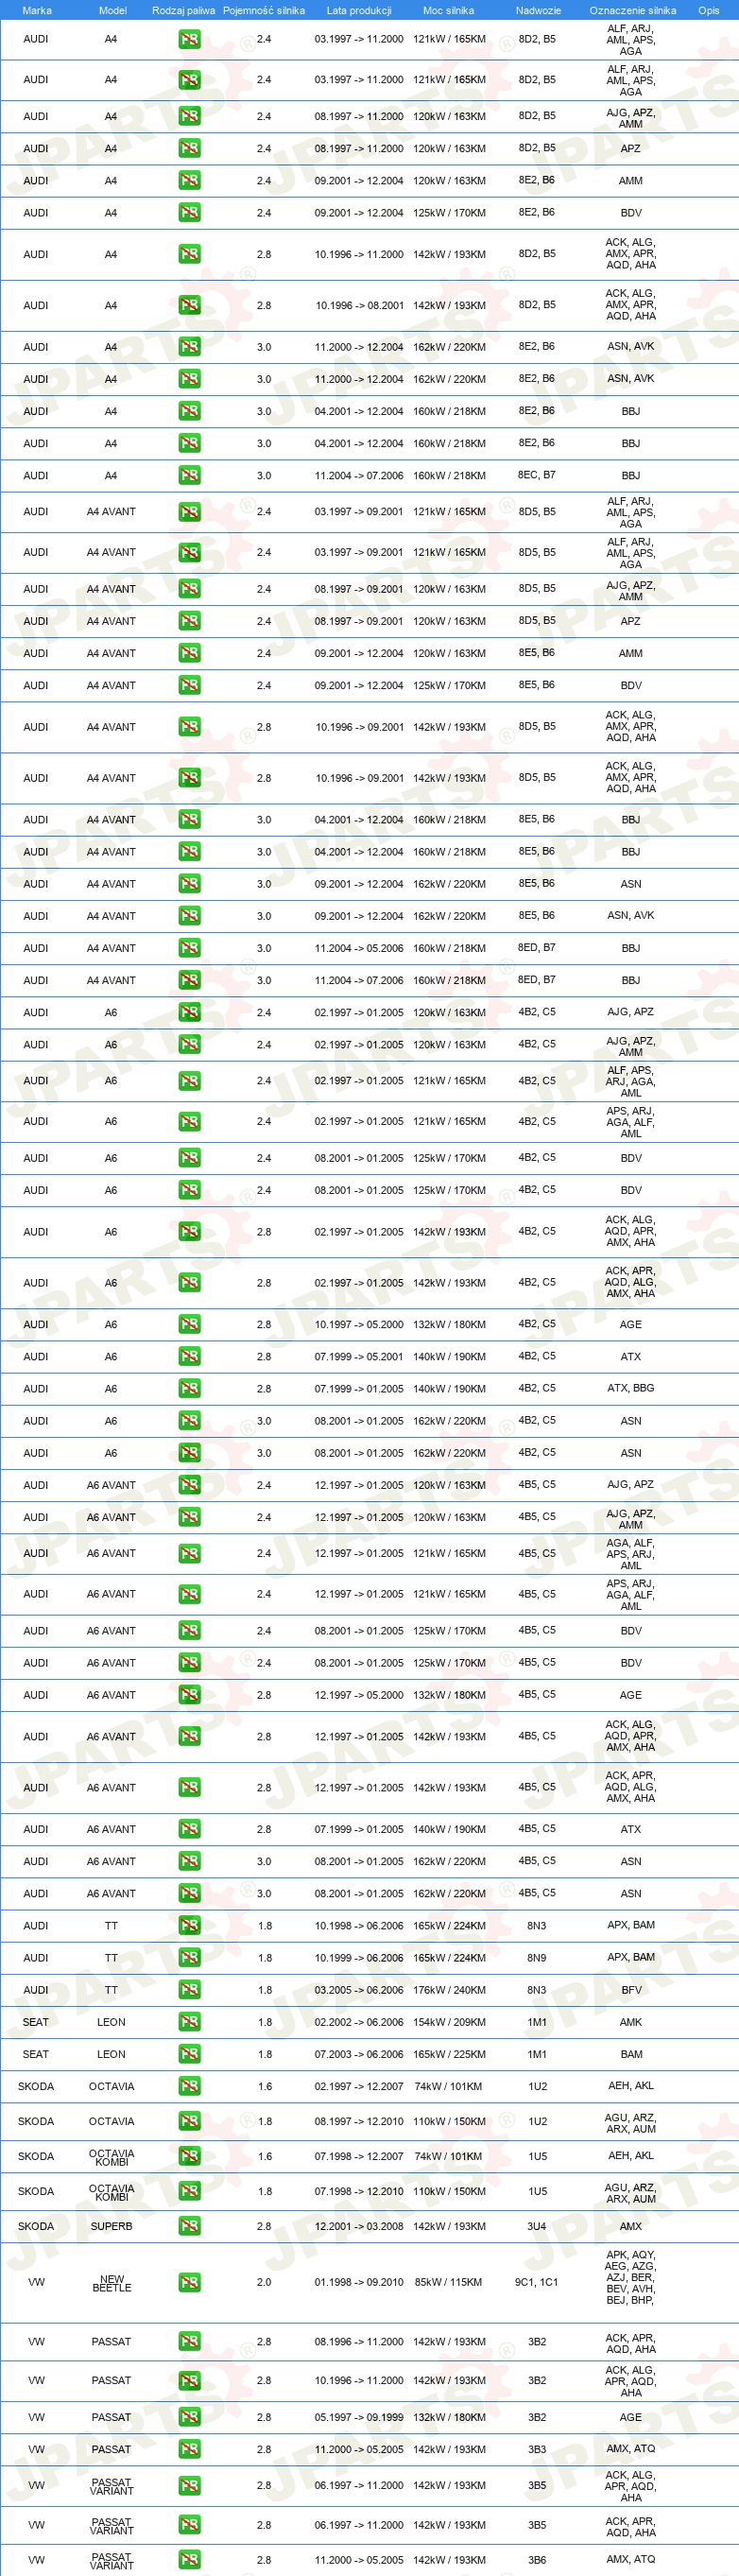The image size is (739, 2576).
Task: Click fuel icon in AUDI A4 8E2 AMM row
Action: pos(189,180)
